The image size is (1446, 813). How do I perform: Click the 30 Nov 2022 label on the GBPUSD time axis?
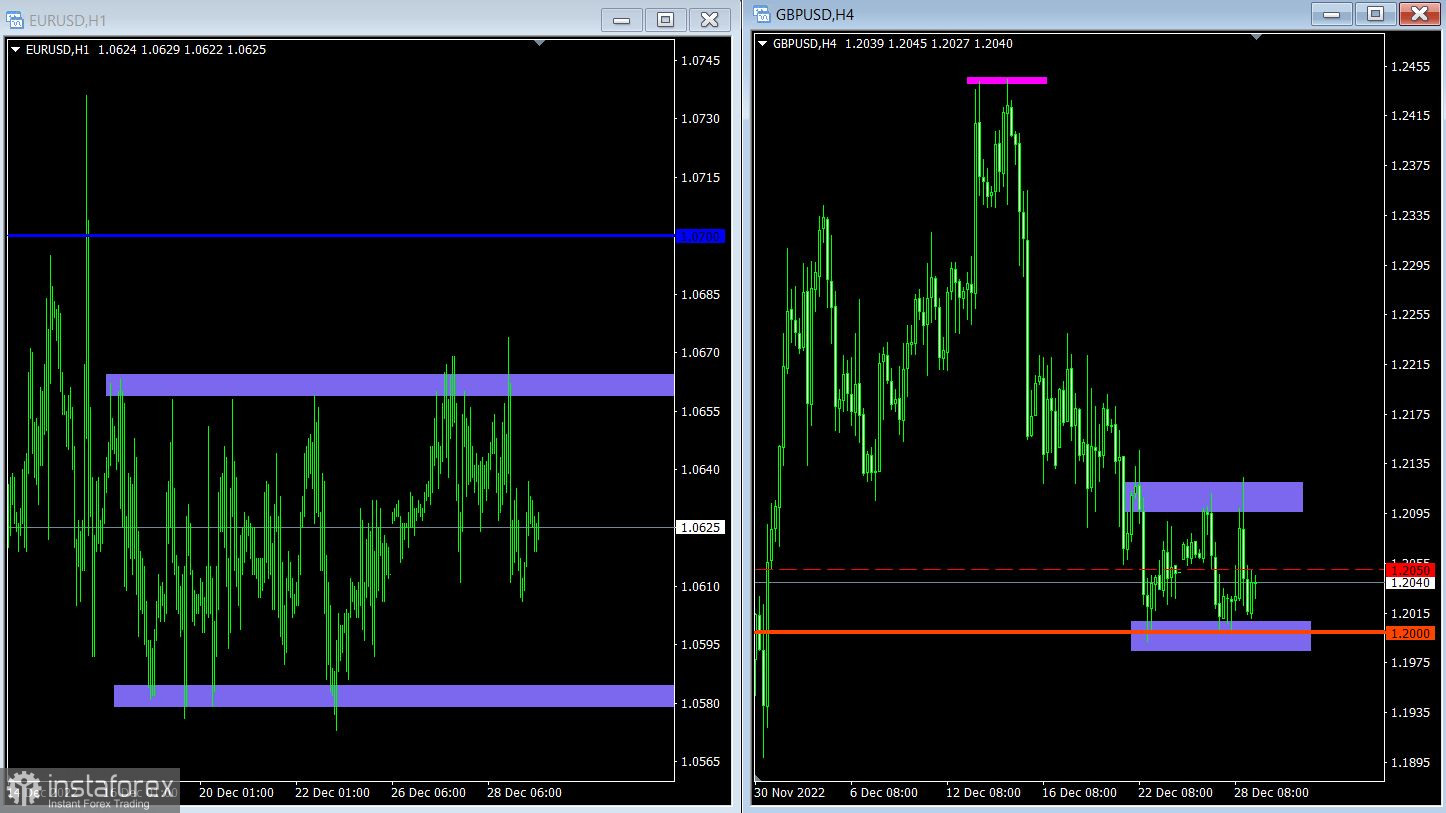[790, 792]
